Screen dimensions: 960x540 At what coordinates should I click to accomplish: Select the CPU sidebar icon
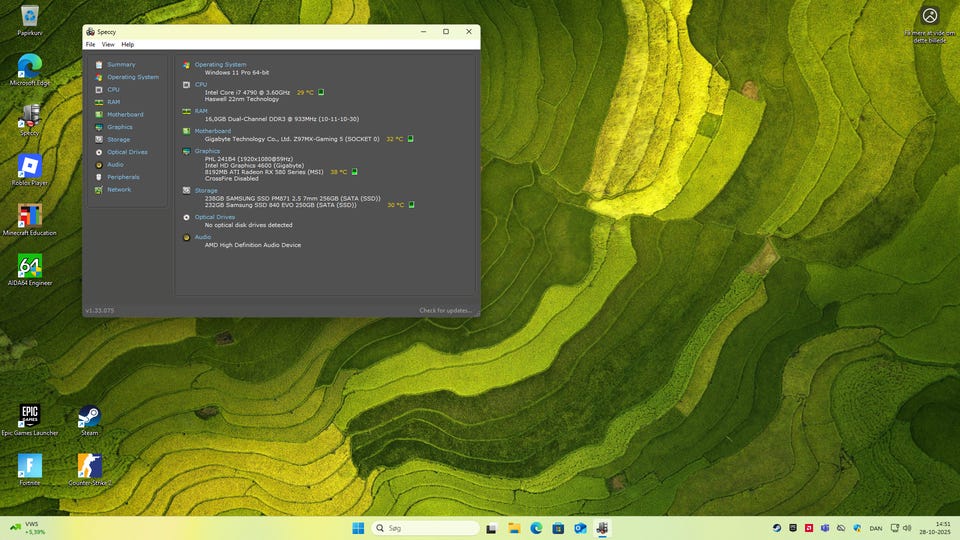pos(99,90)
